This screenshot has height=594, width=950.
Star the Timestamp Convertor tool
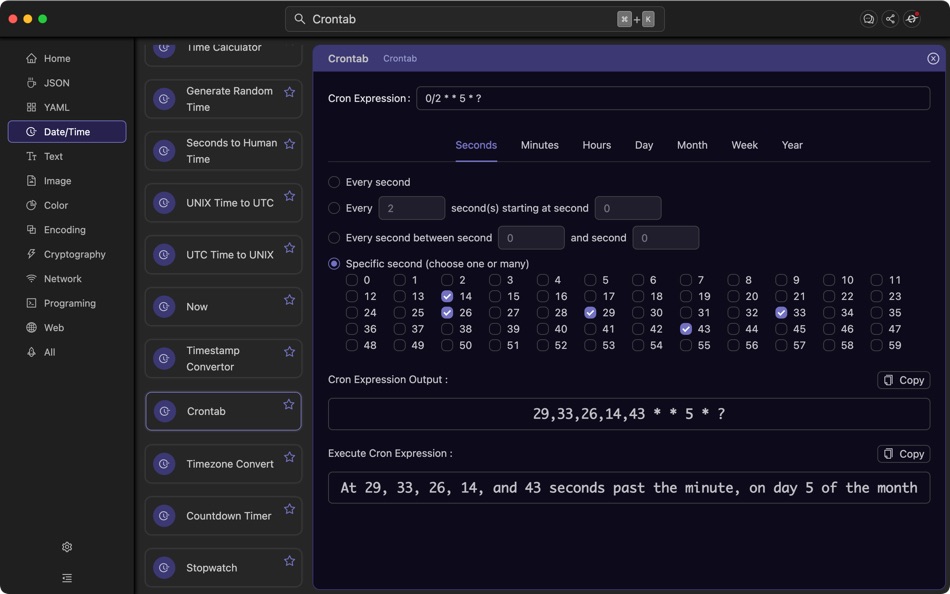290,352
